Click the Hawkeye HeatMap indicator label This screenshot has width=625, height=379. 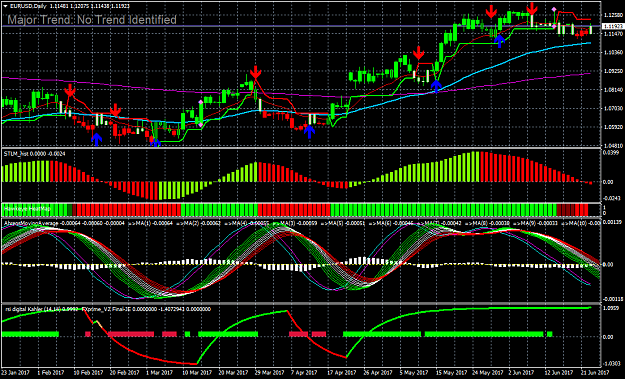tap(27, 208)
